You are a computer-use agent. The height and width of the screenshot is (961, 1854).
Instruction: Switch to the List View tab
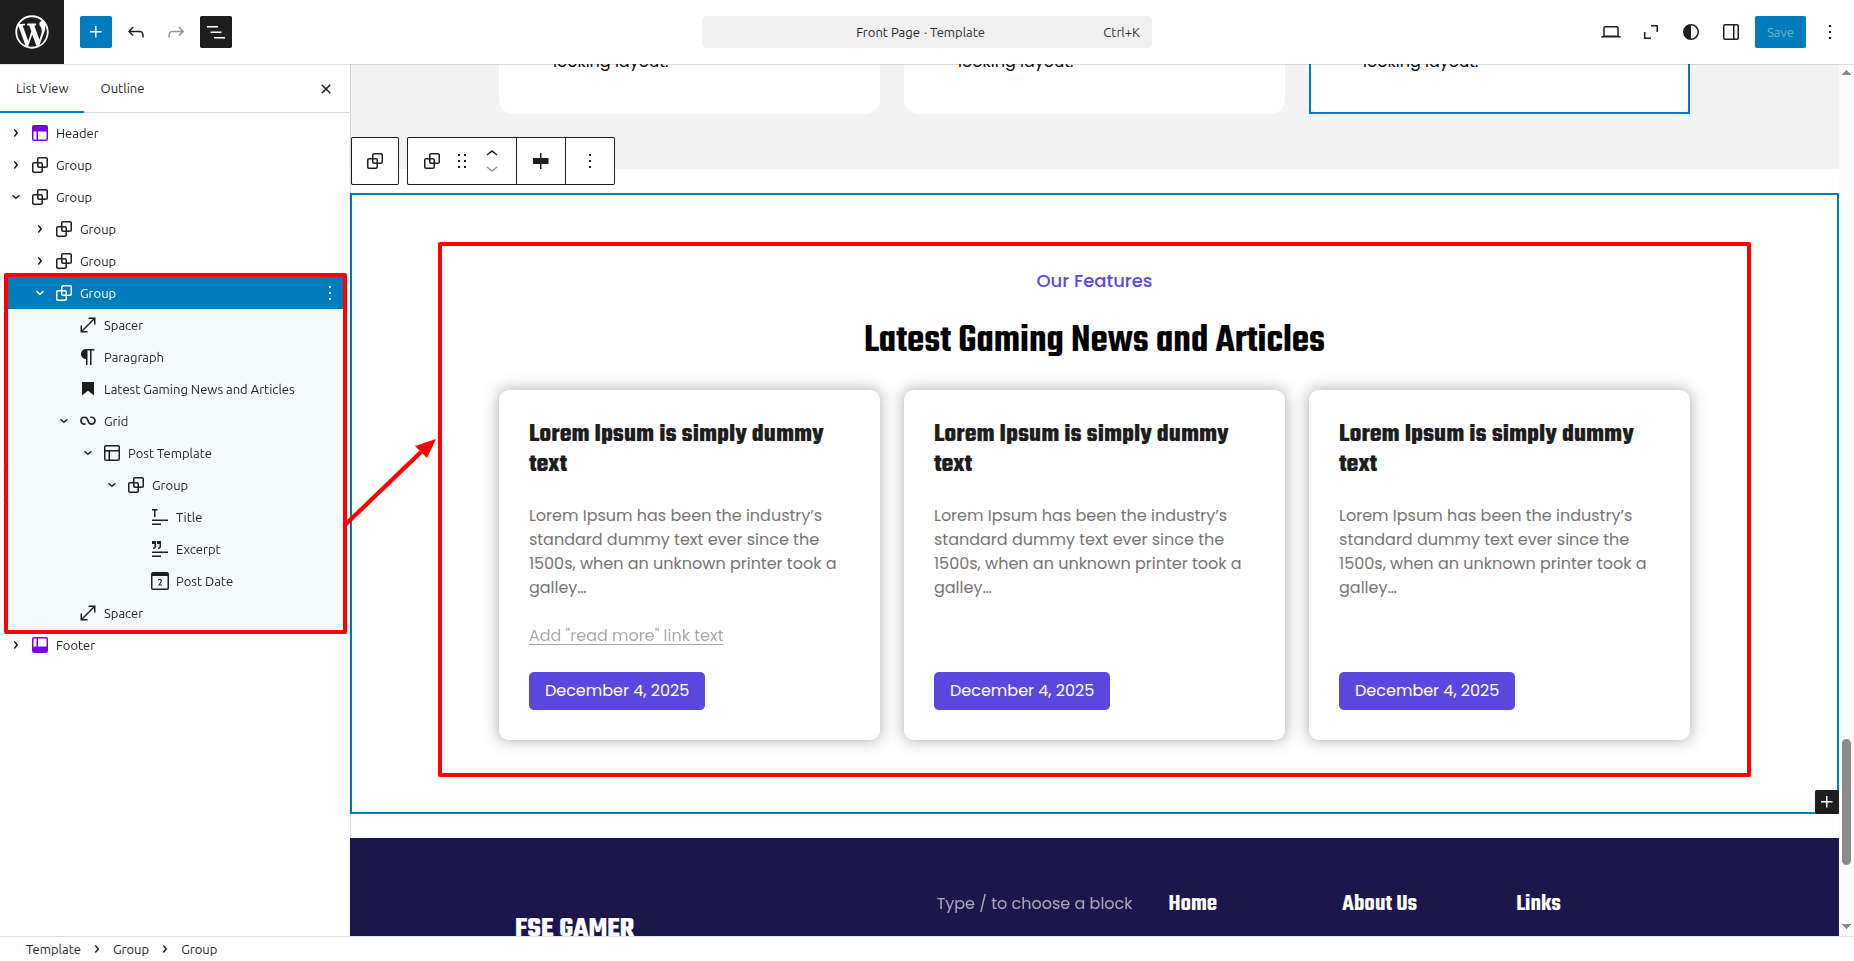[x=42, y=88]
